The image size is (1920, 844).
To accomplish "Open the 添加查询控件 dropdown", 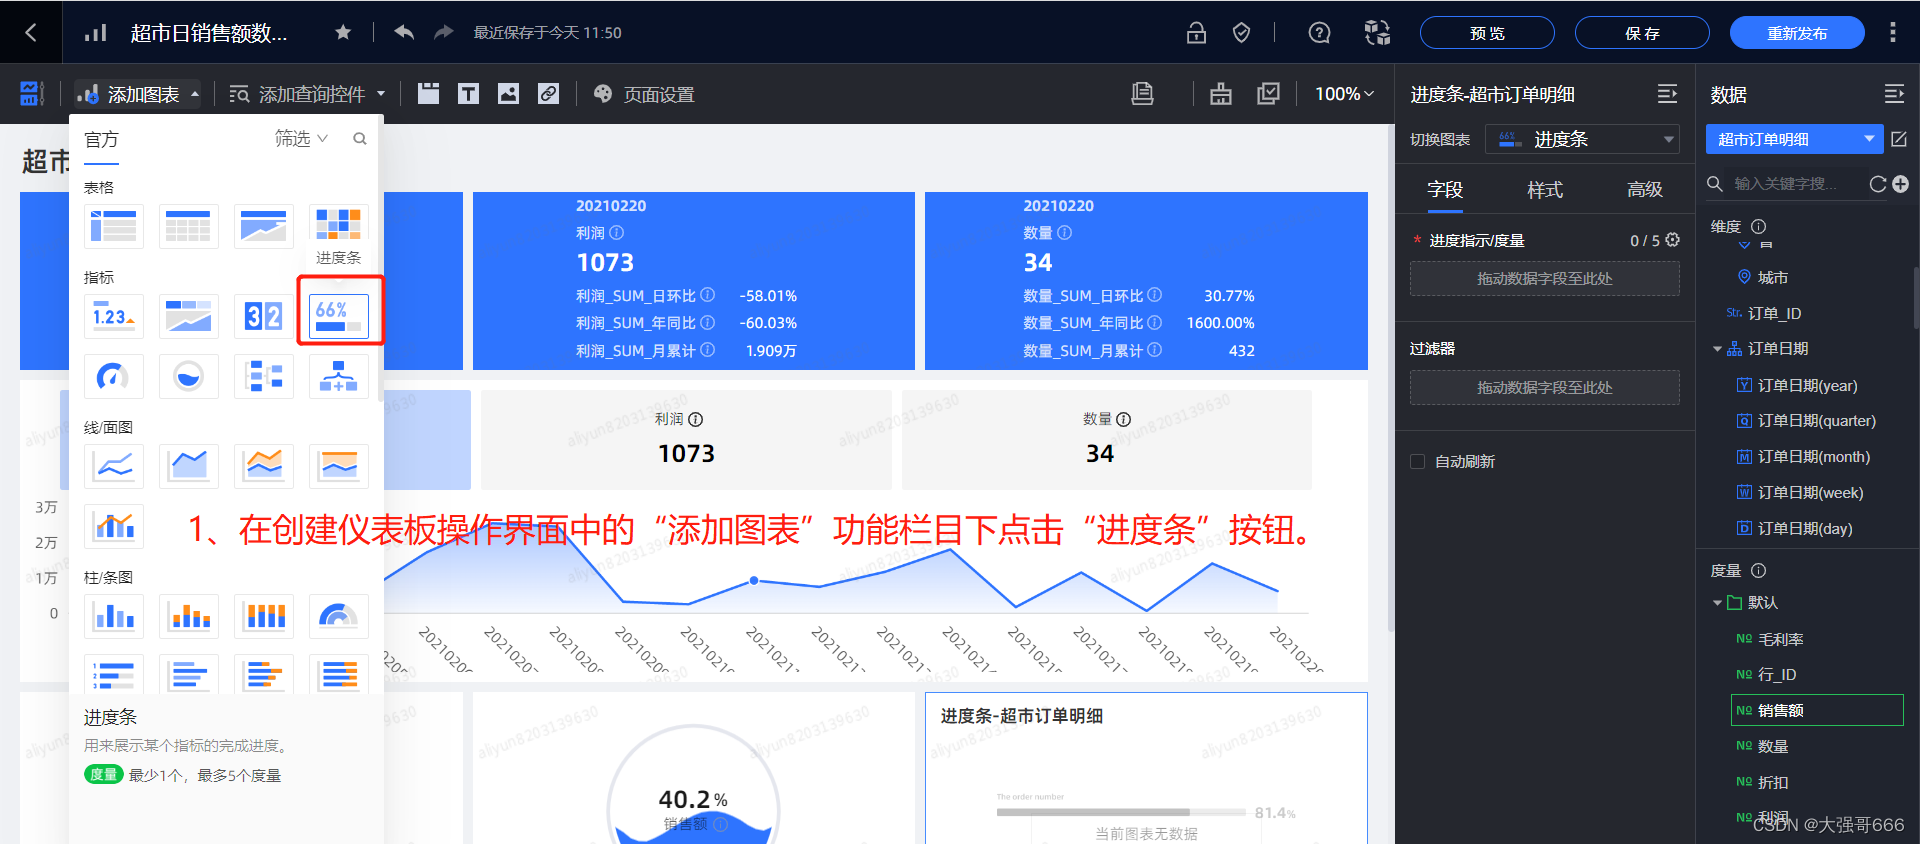I will click(x=307, y=94).
